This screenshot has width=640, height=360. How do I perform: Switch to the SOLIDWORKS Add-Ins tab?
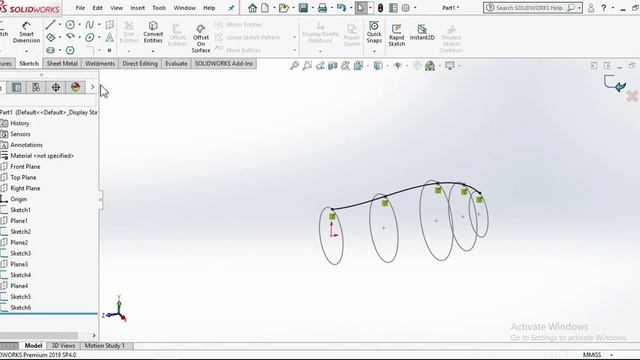coord(224,63)
